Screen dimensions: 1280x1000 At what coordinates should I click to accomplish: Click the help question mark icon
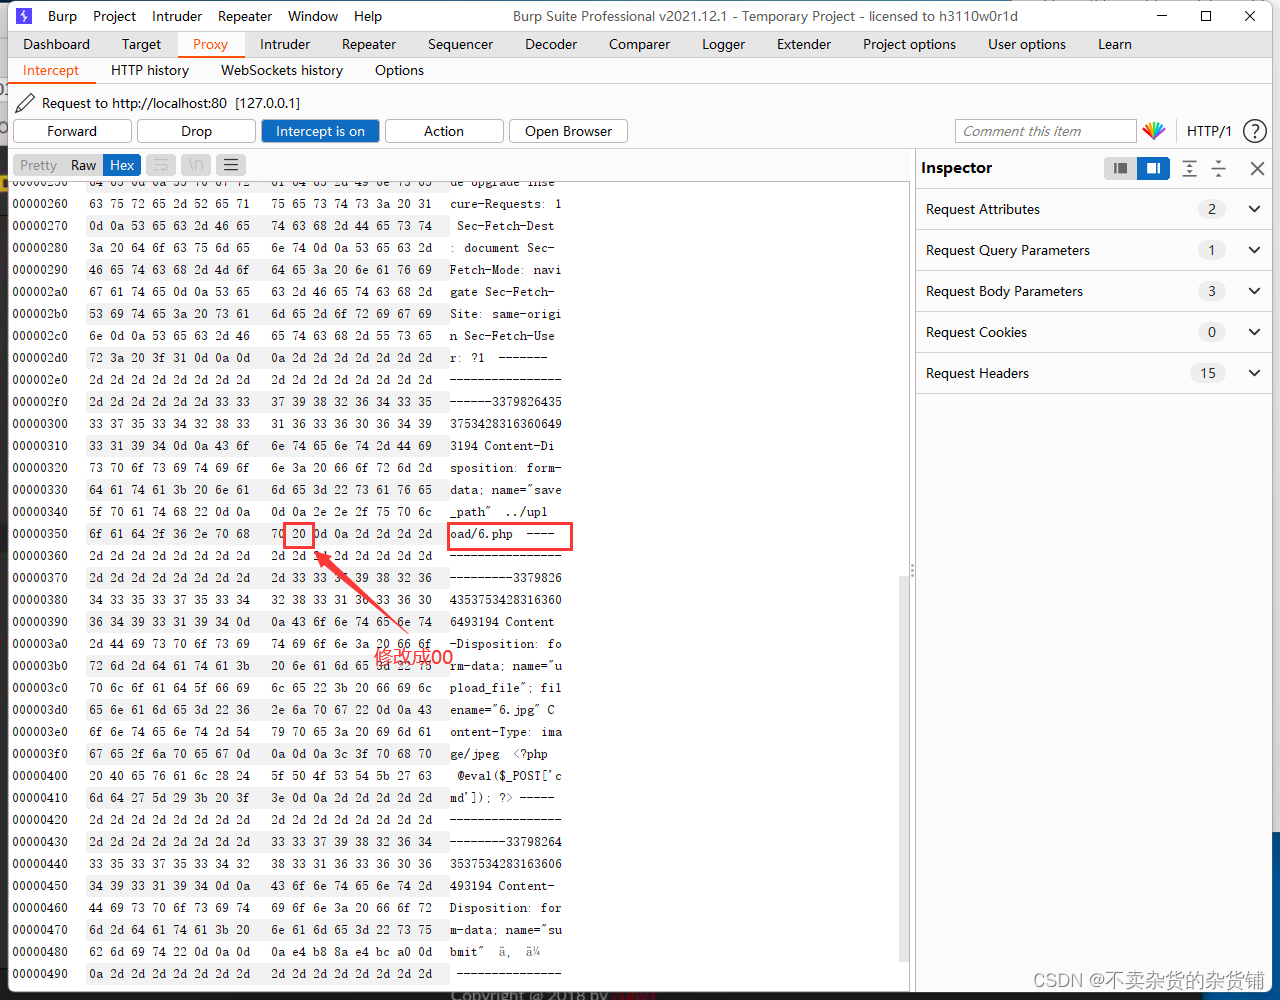point(1254,131)
